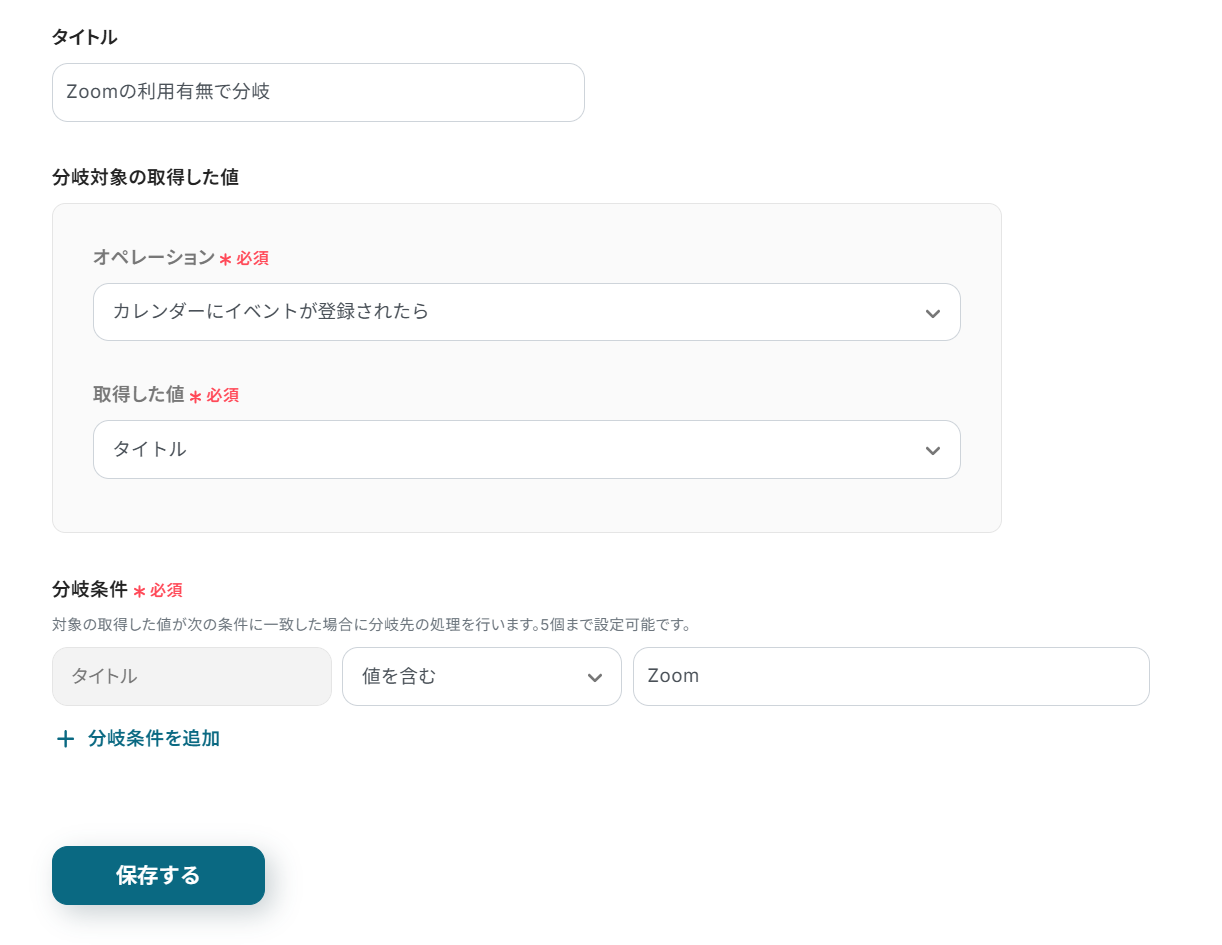Click the description text mentioning 5個まで設定可能
The height and width of the screenshot is (945, 1222).
coord(372,625)
